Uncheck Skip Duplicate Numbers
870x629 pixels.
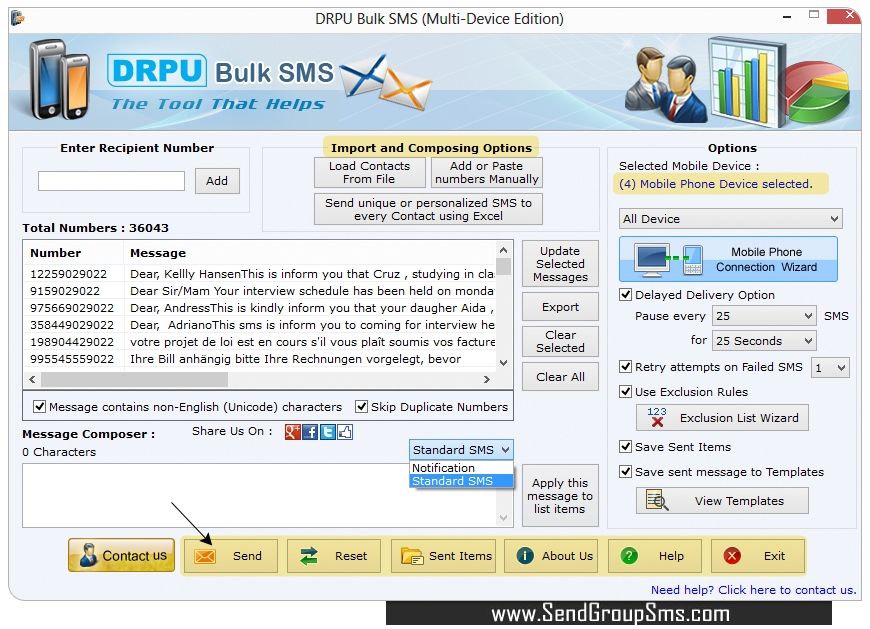coord(361,407)
